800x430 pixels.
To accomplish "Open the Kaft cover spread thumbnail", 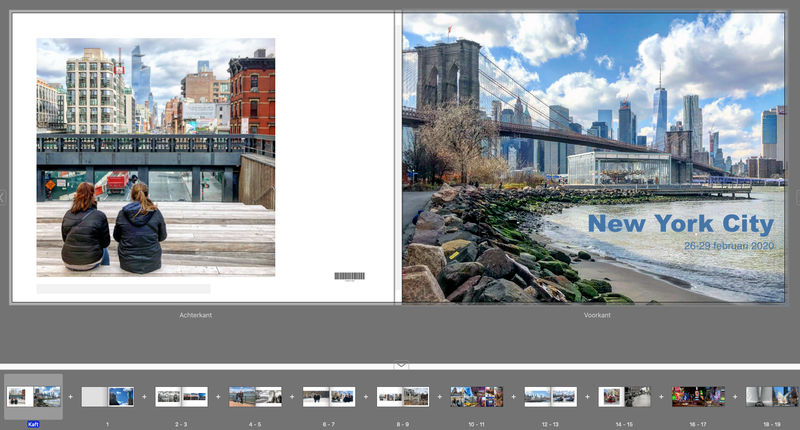I will pyautogui.click(x=34, y=397).
